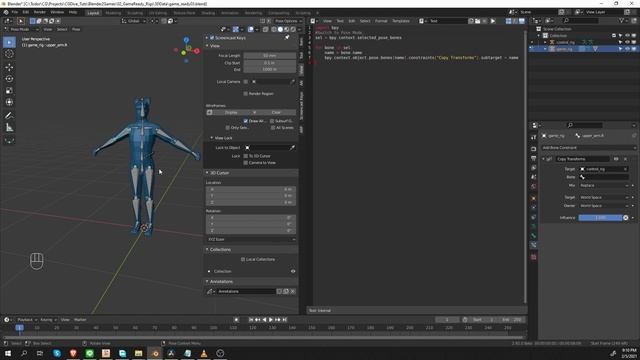Toggle the Camera to View checkbox
The width and height of the screenshot is (640, 360).
246,162
